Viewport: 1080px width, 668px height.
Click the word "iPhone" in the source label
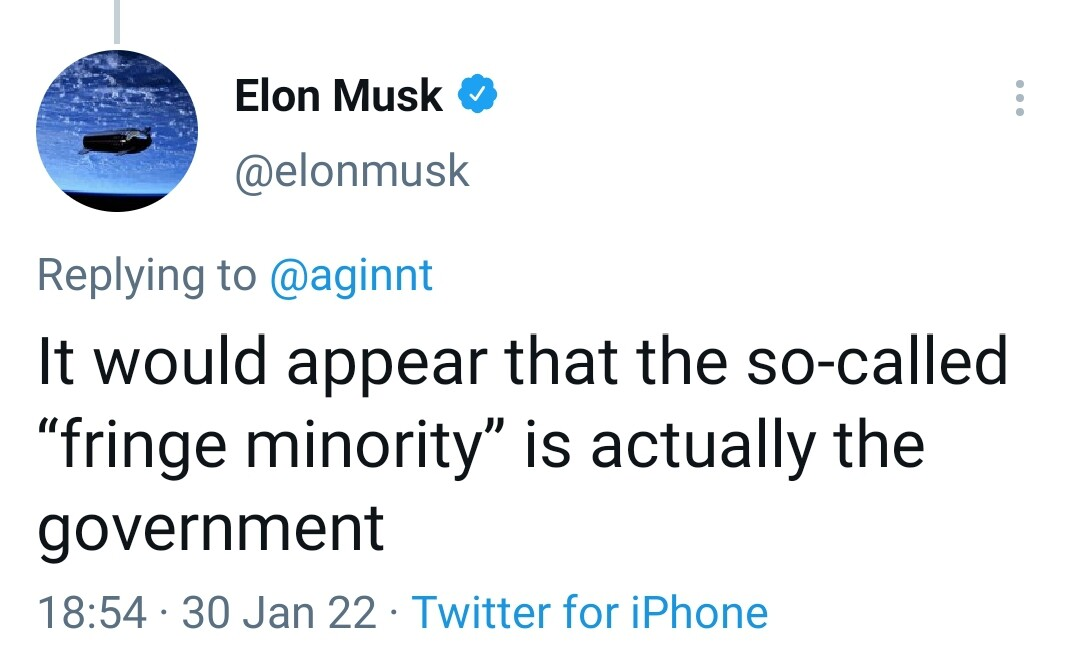(x=700, y=611)
